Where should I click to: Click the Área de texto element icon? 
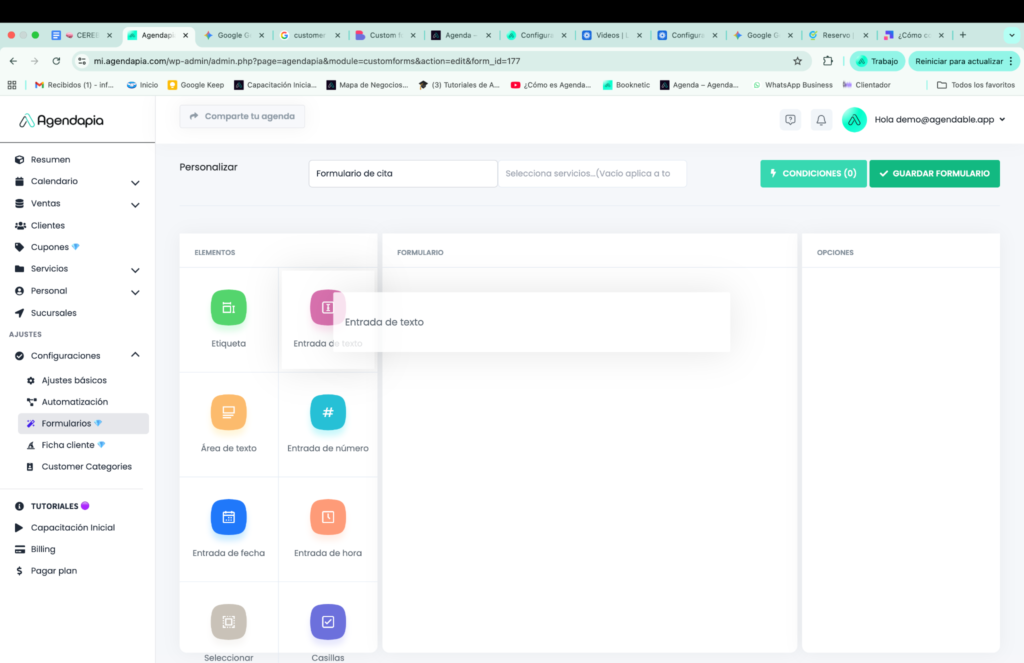[x=228, y=412]
